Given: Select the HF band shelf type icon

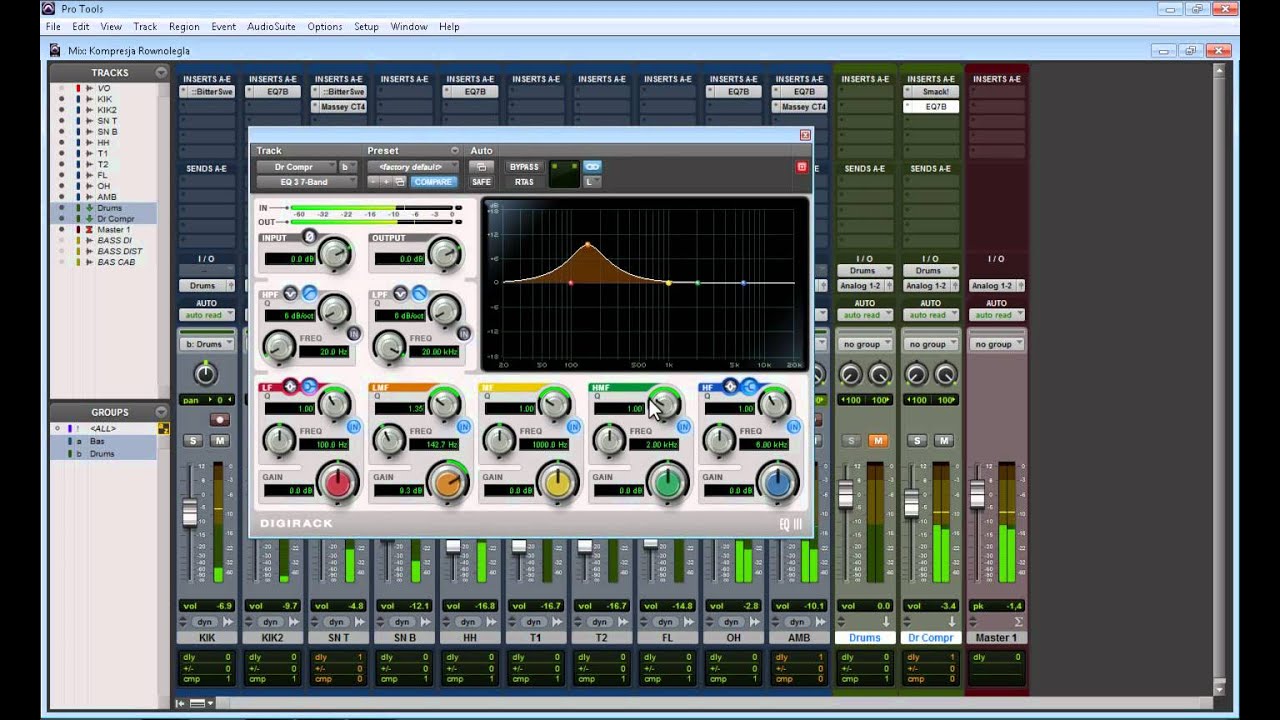Looking at the screenshot, I should tap(748, 386).
